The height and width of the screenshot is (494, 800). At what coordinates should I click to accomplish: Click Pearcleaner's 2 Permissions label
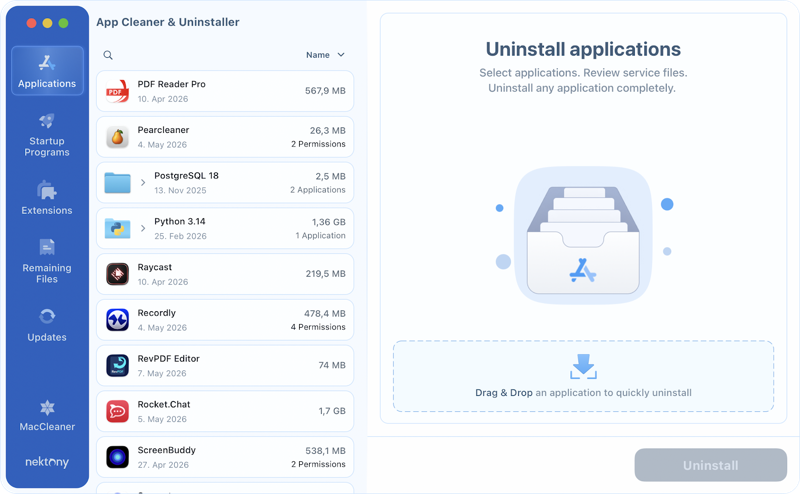click(x=318, y=144)
